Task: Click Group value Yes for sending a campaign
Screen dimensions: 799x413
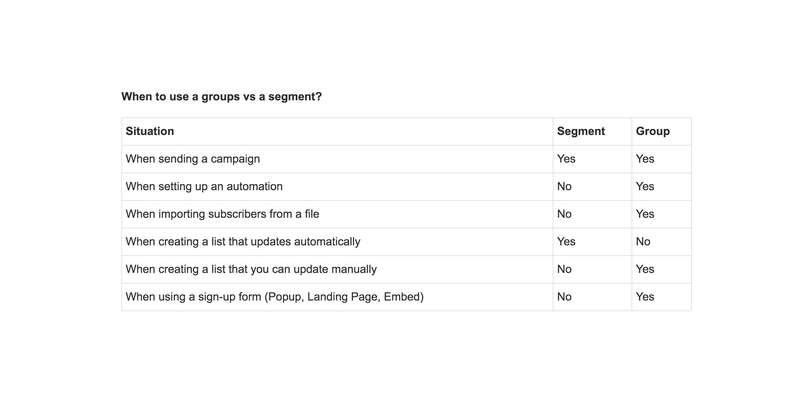Action: click(645, 159)
